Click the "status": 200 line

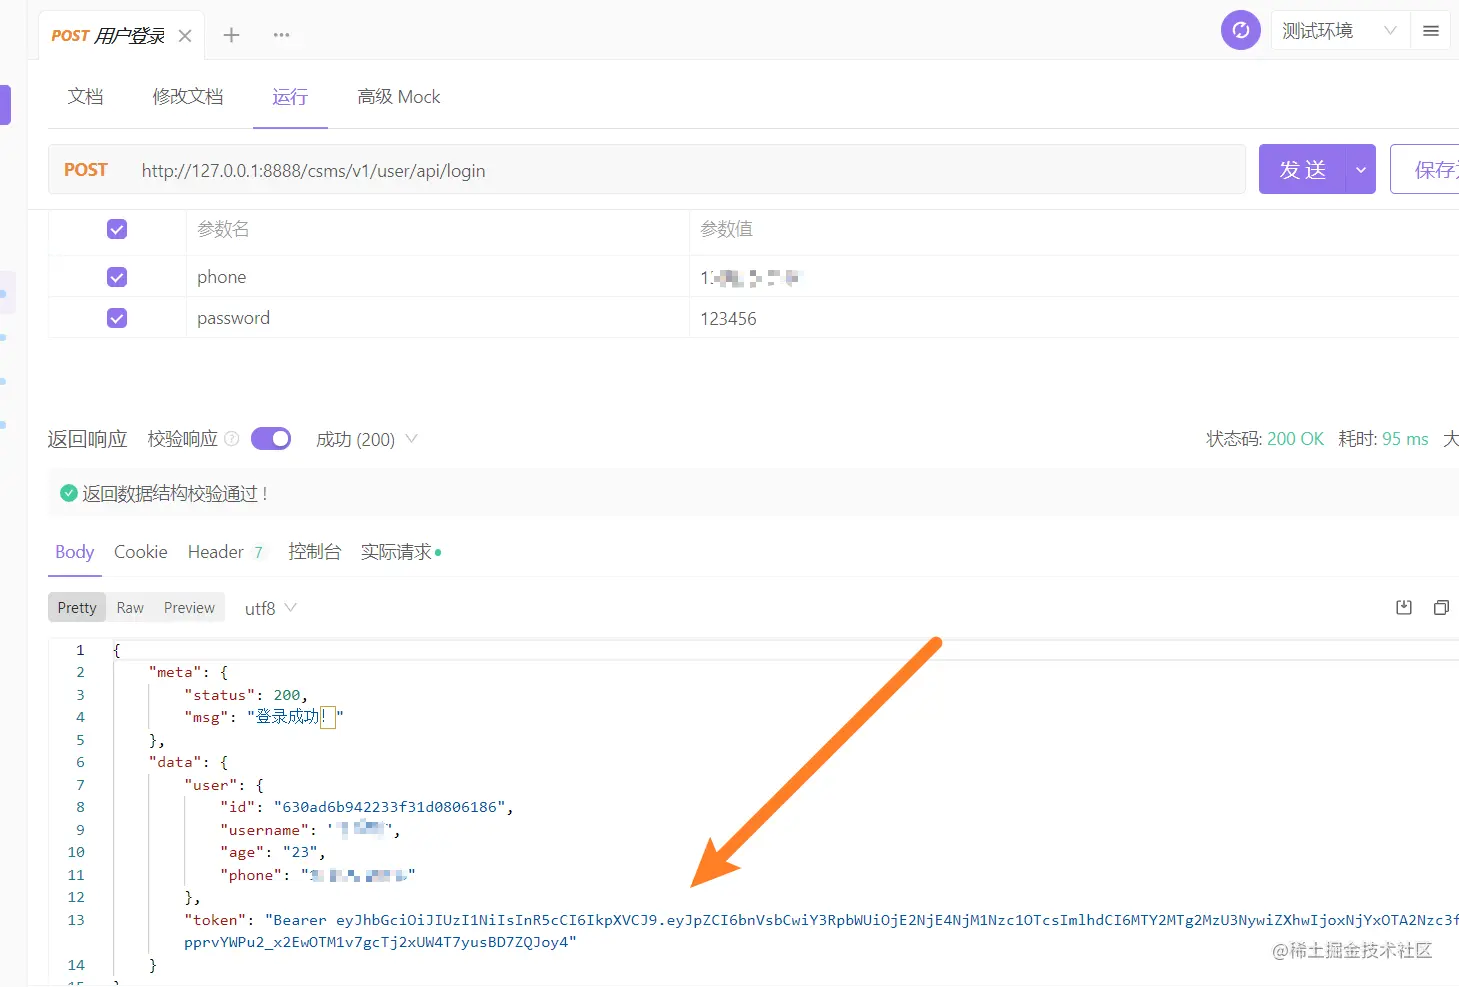pos(246,695)
